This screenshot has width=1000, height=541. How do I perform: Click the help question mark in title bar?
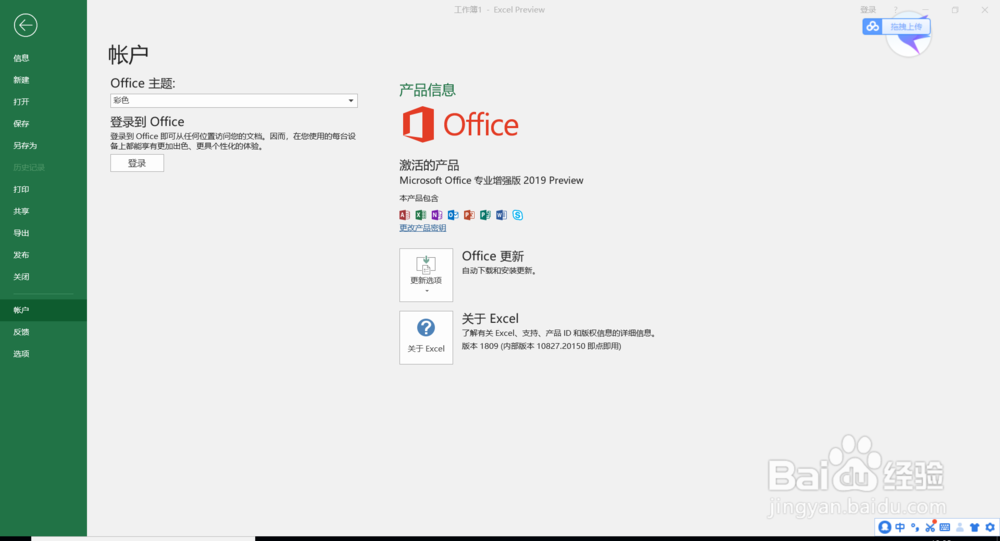(x=895, y=10)
